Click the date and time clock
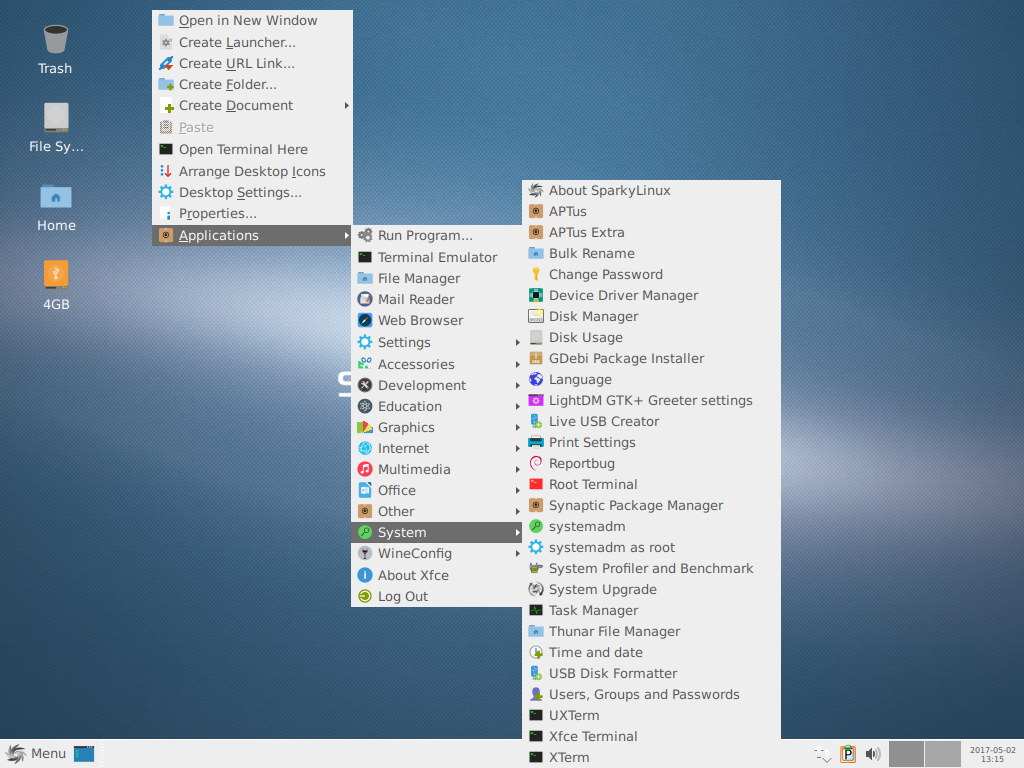1024x768 pixels. click(992, 754)
